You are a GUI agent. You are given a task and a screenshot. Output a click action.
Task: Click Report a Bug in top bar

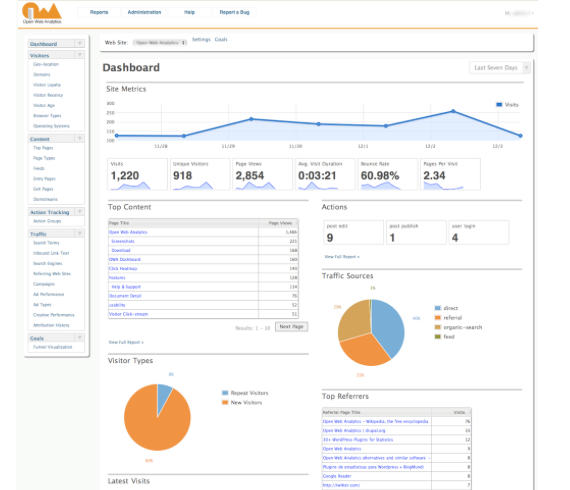[x=234, y=12]
